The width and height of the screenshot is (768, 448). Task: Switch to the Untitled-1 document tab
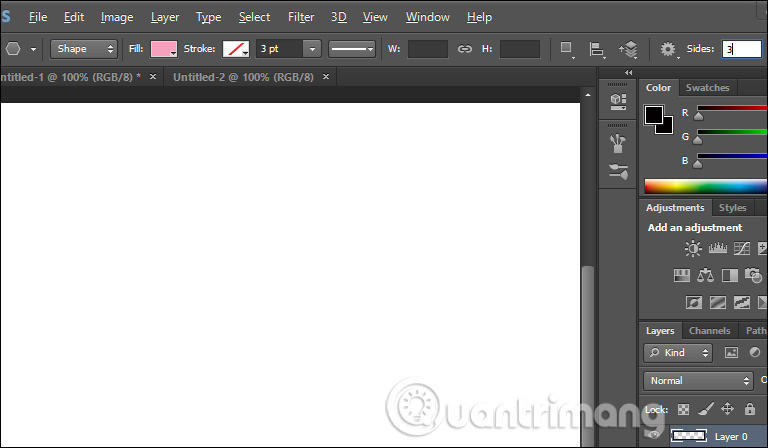click(70, 77)
